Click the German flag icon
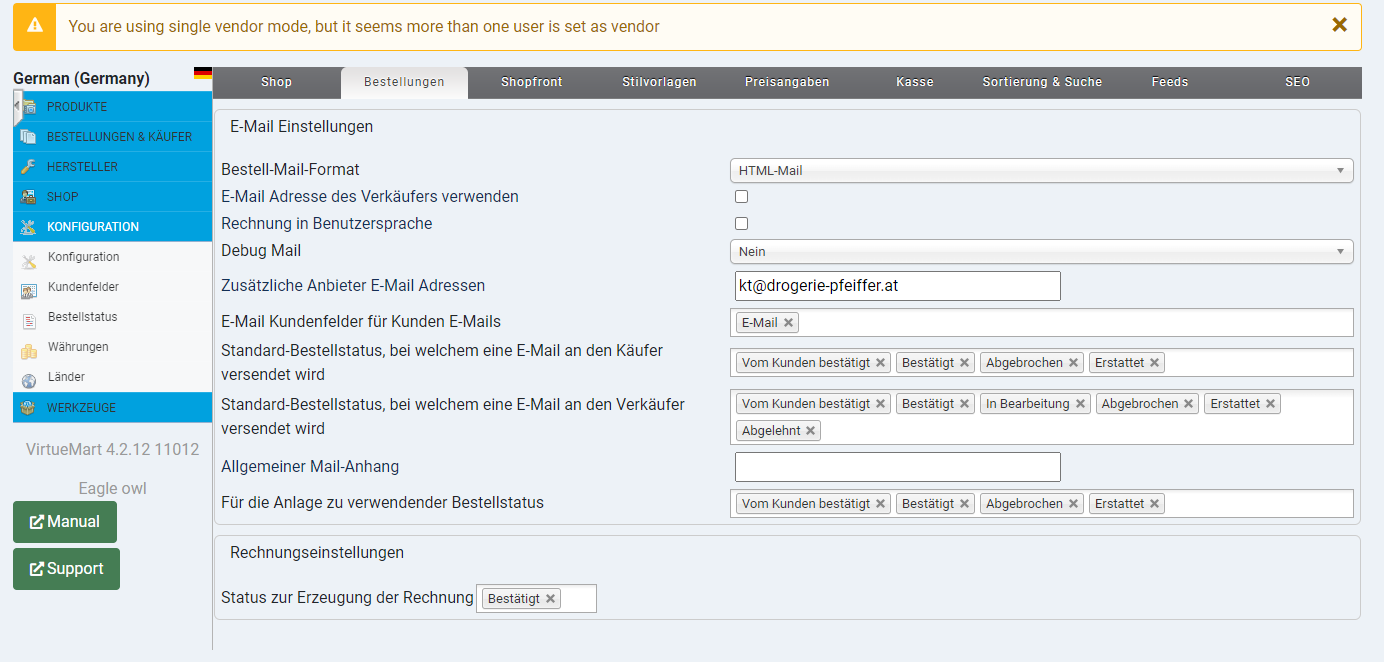The height and width of the screenshot is (662, 1384). (x=203, y=73)
